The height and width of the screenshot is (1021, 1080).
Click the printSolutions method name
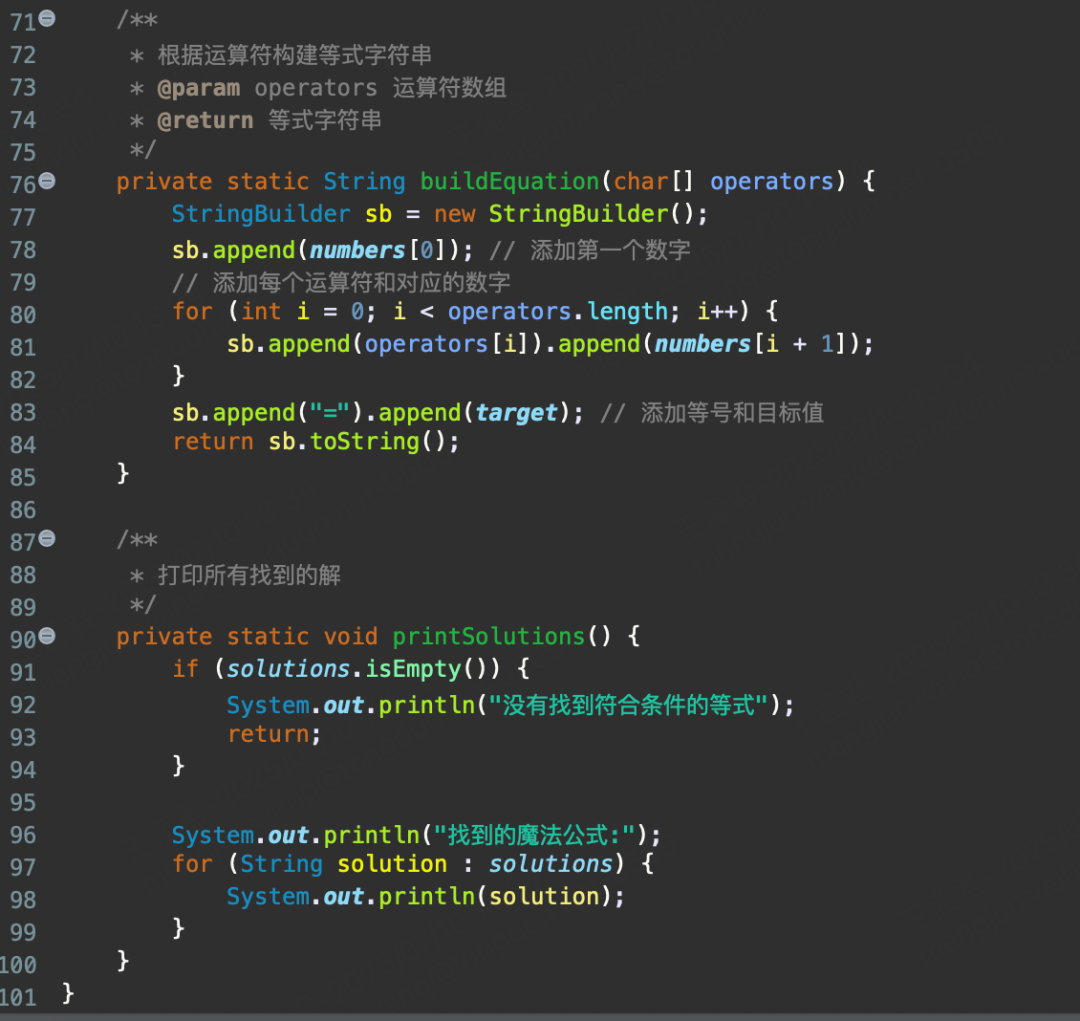point(488,637)
